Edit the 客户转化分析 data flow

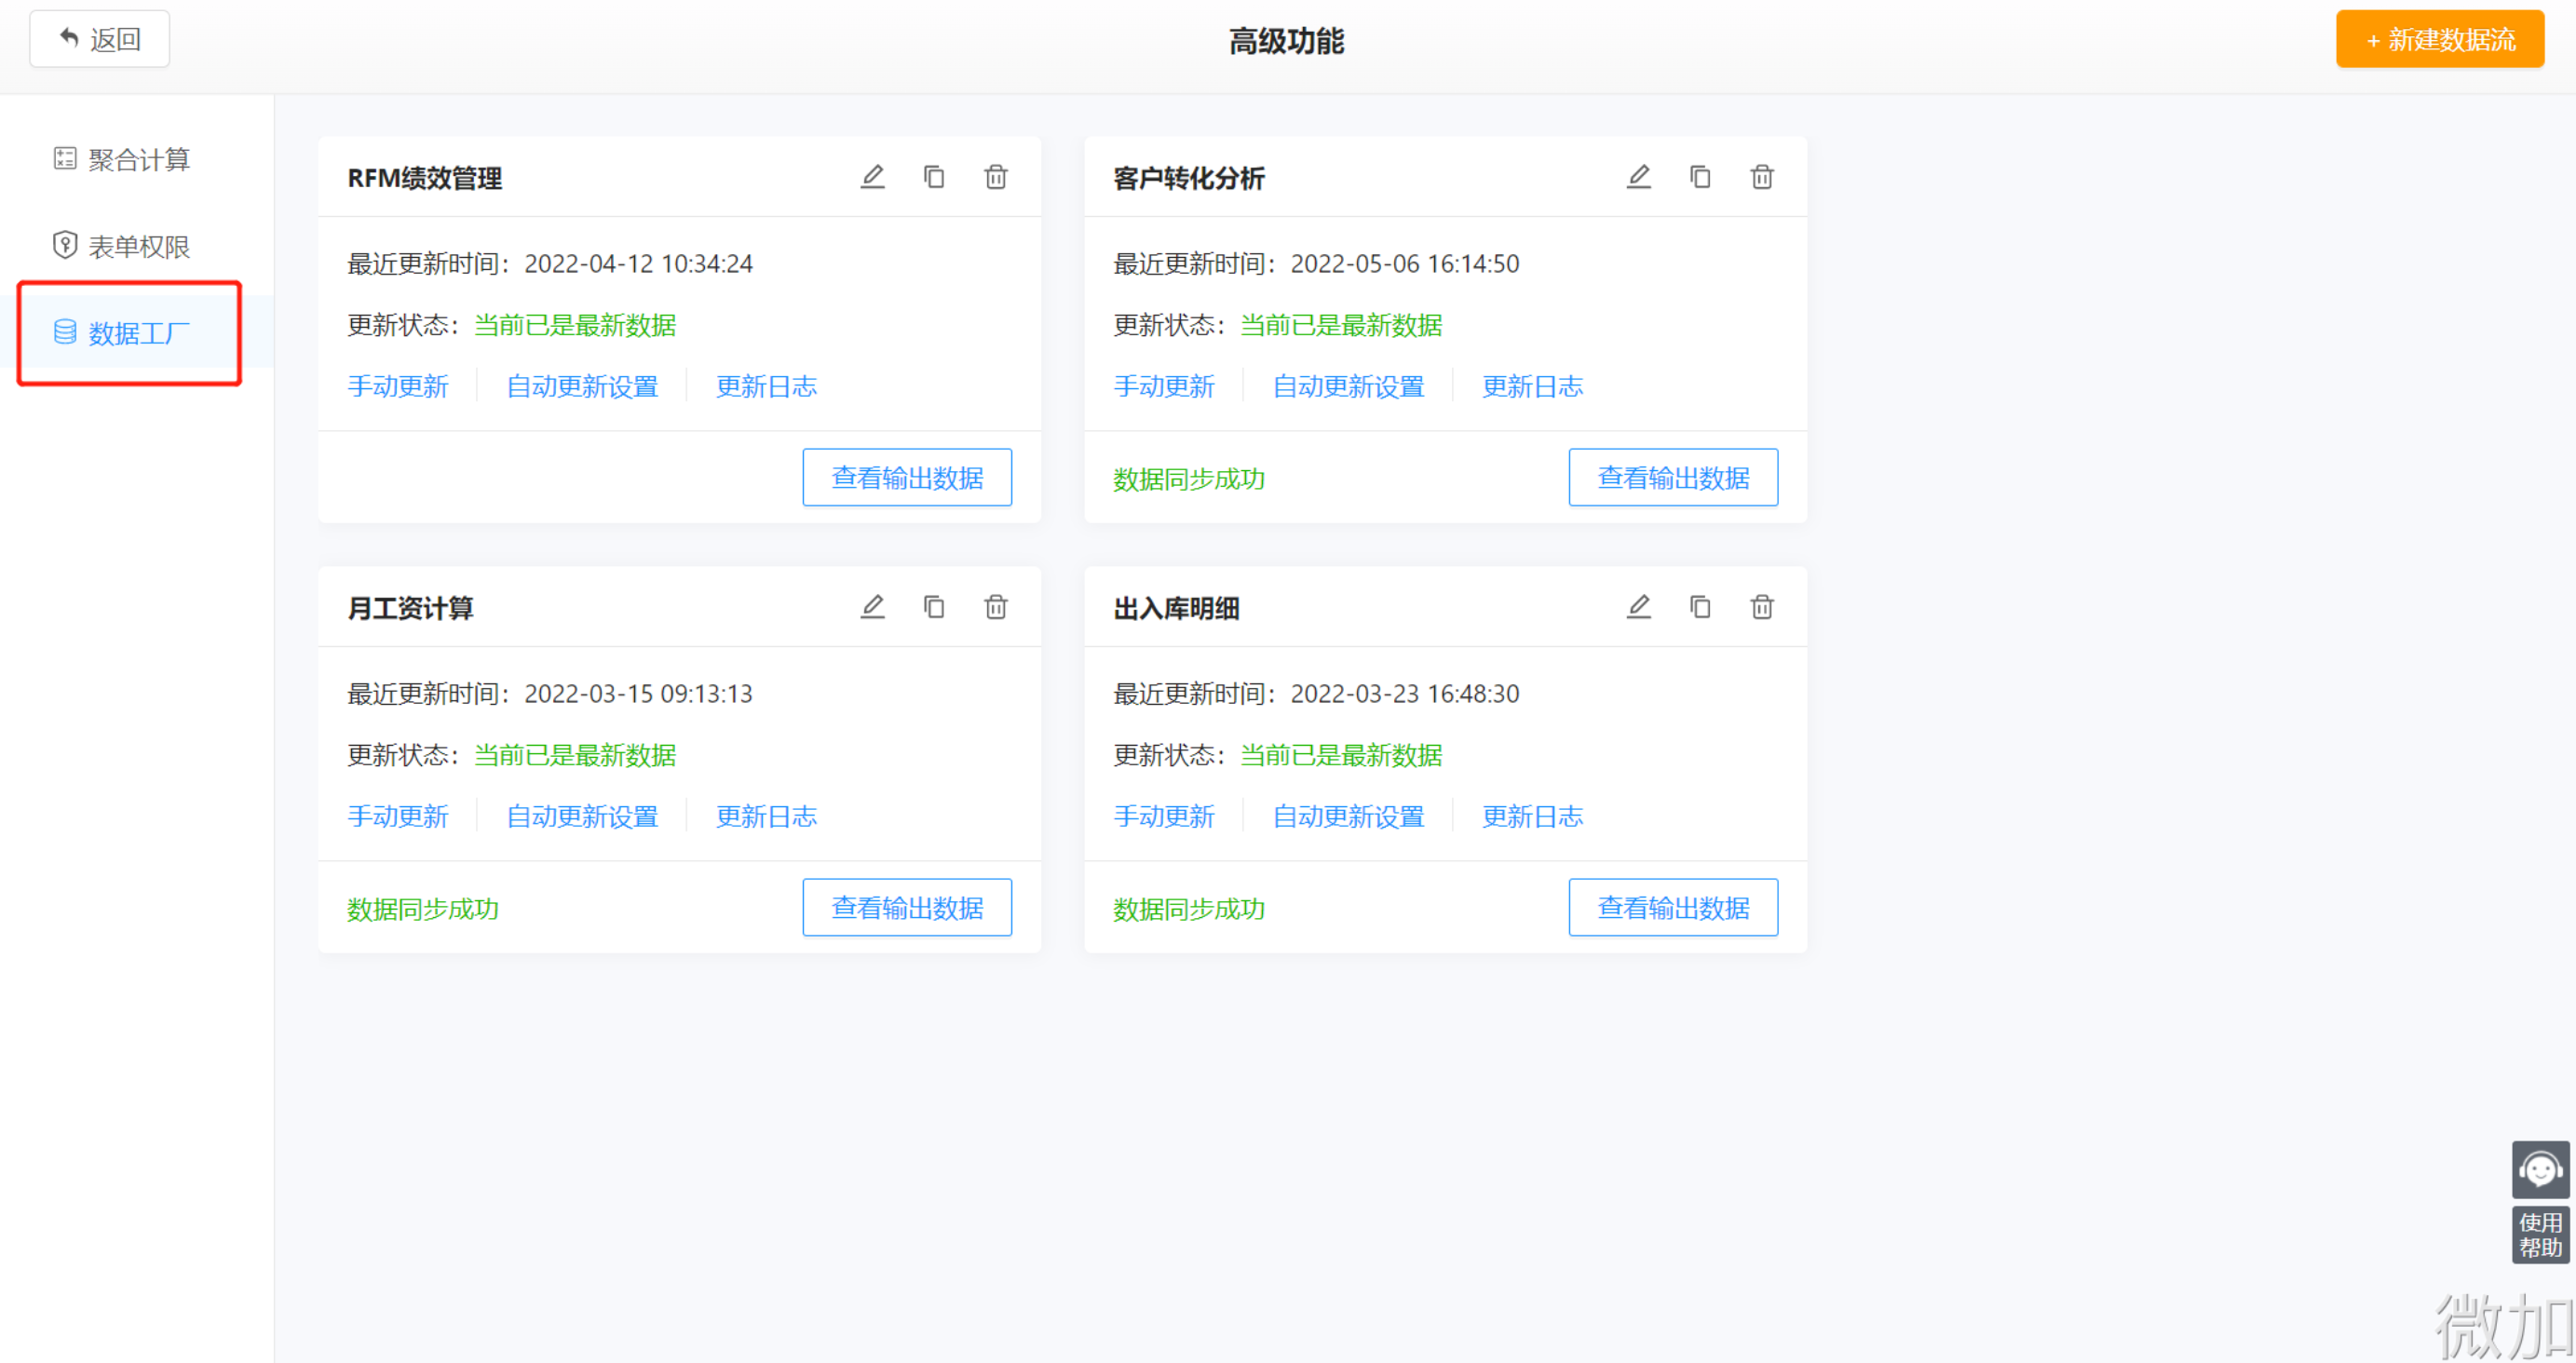coord(1638,177)
